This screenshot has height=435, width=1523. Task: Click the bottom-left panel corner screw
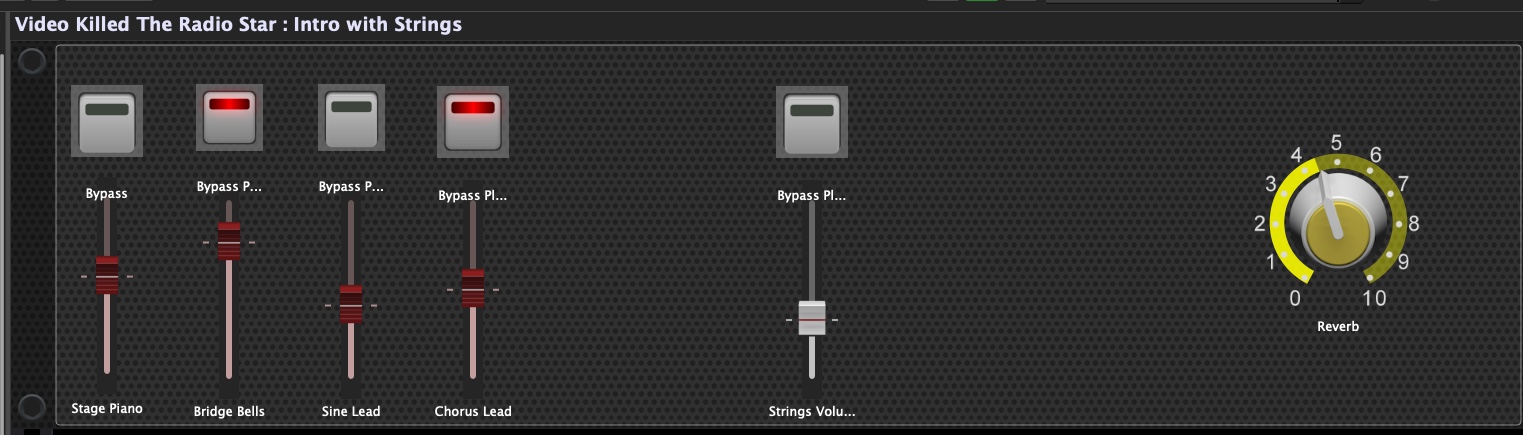[32, 407]
